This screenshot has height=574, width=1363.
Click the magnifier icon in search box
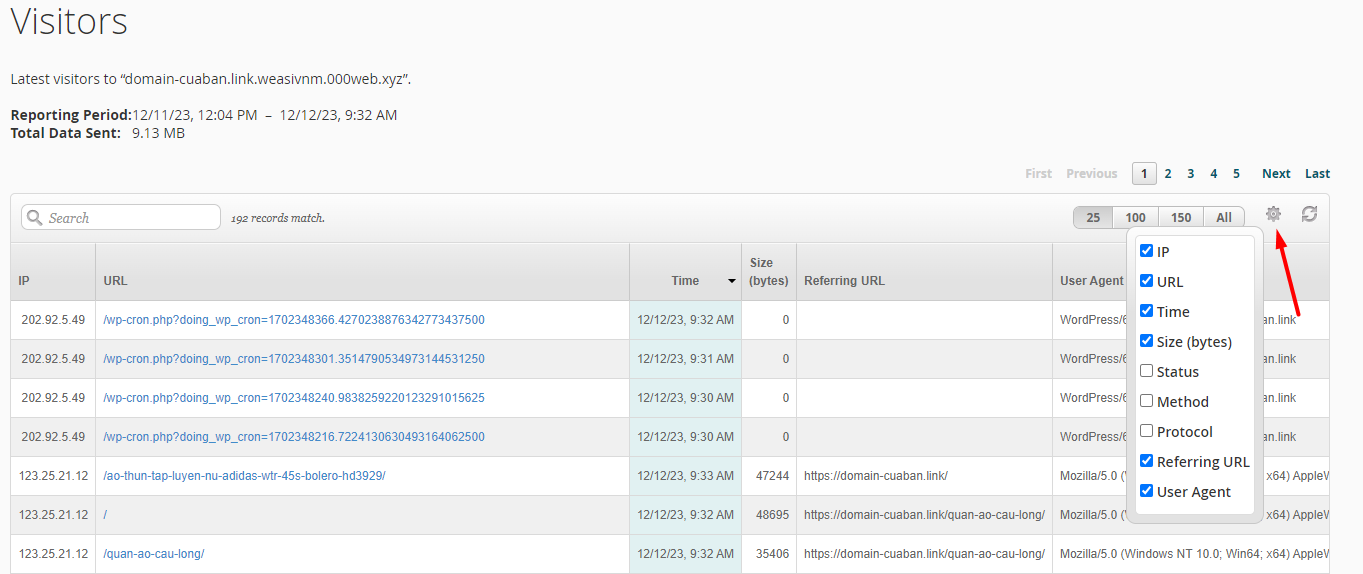point(35,217)
